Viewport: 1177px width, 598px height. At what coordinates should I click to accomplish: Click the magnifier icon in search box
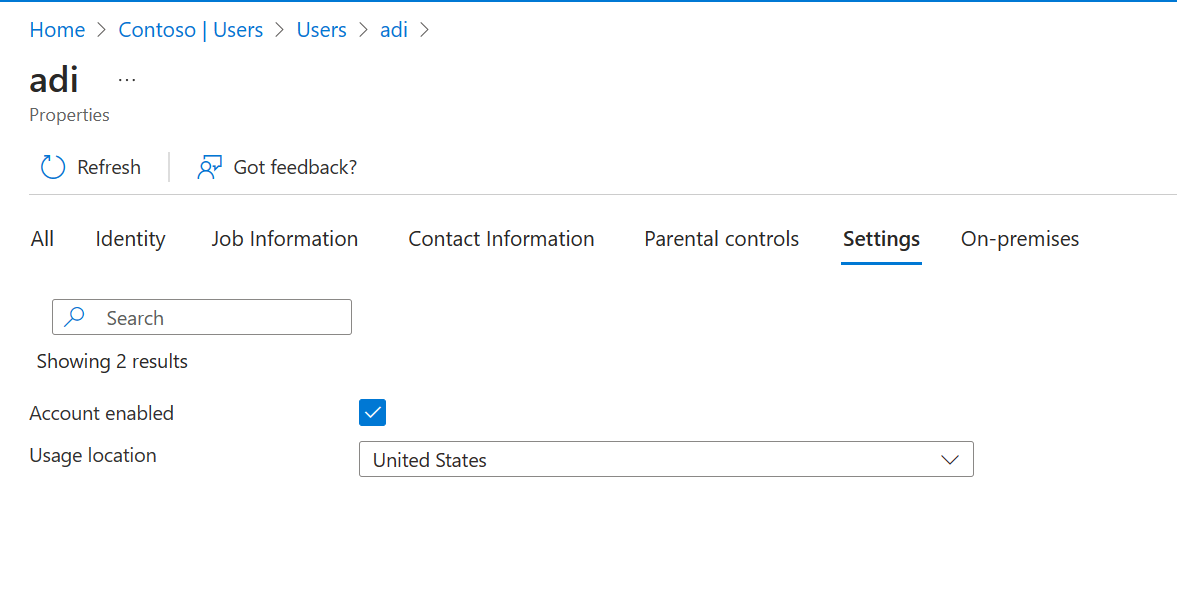click(x=74, y=316)
